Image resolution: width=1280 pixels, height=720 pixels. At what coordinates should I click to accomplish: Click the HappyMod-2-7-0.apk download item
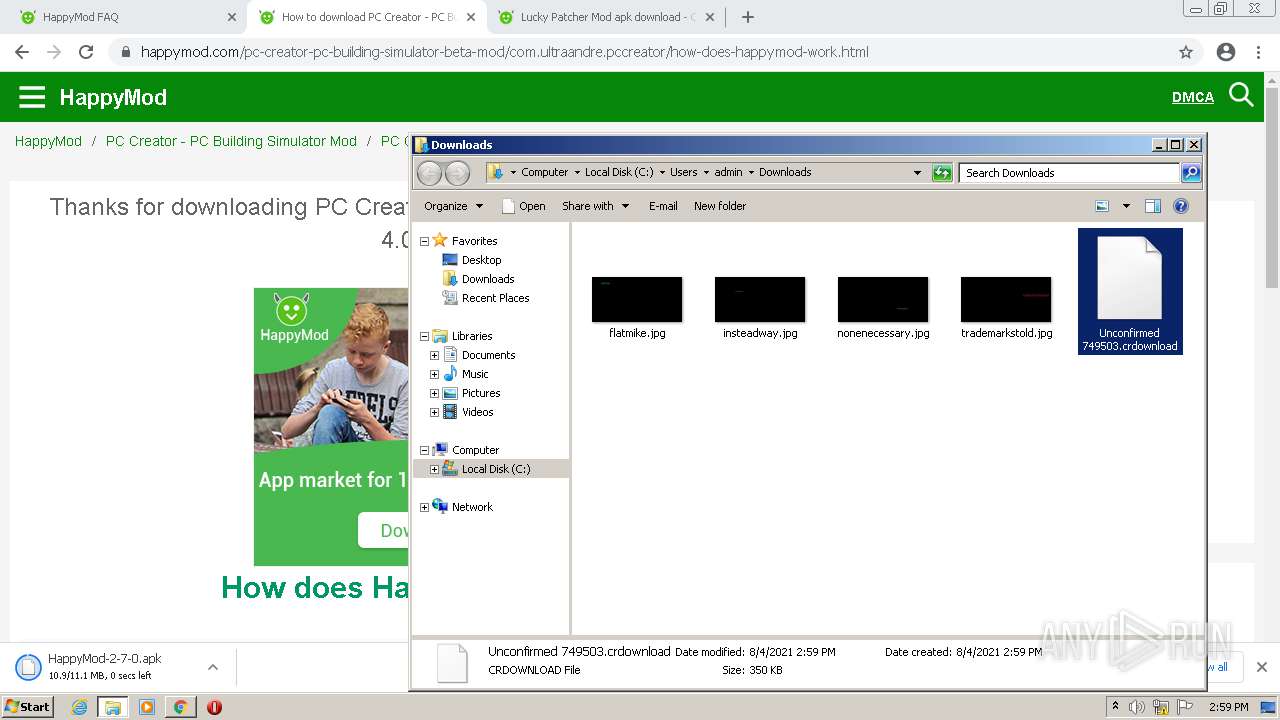(x=105, y=667)
